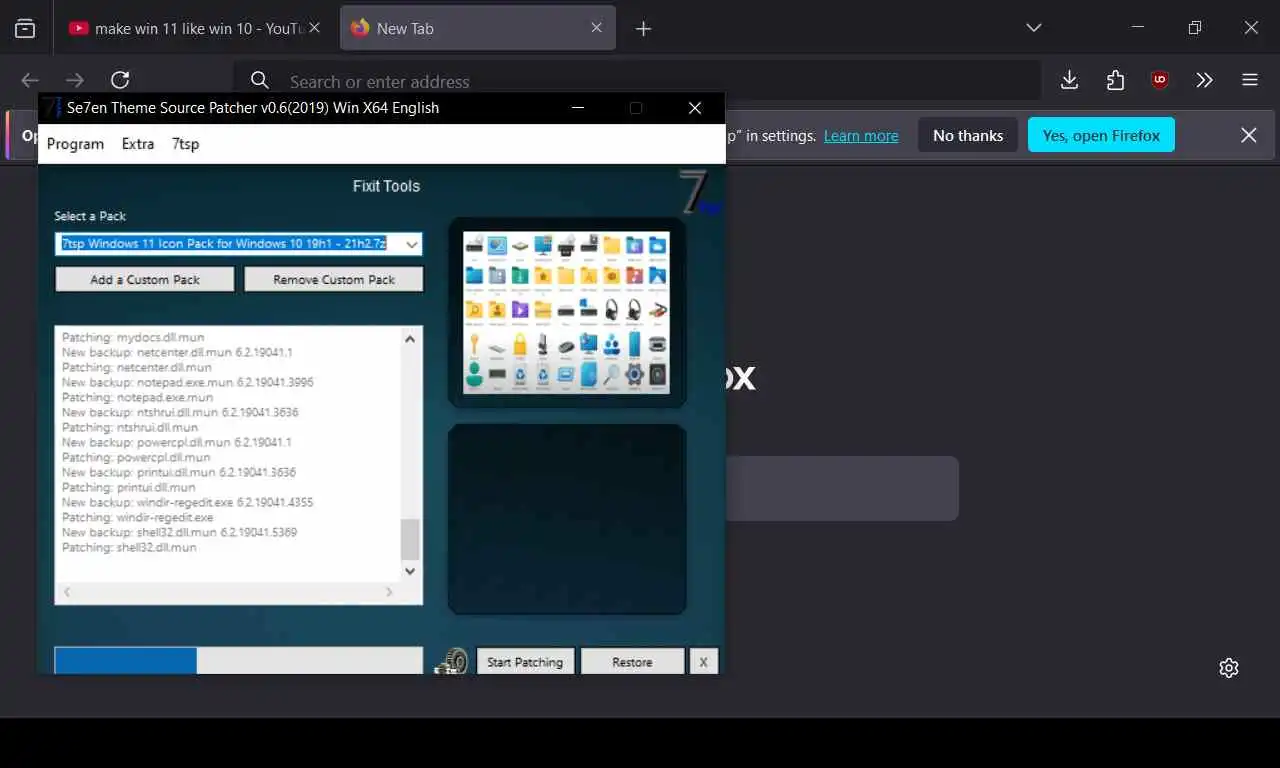Open the Firefox tab list chevron
1280x768 pixels.
pos(1034,28)
